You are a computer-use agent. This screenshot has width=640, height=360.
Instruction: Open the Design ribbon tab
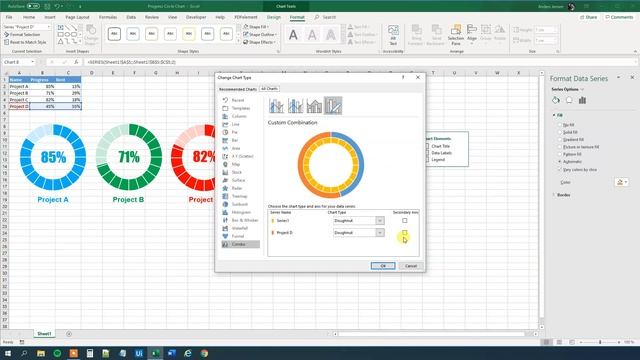click(273, 17)
